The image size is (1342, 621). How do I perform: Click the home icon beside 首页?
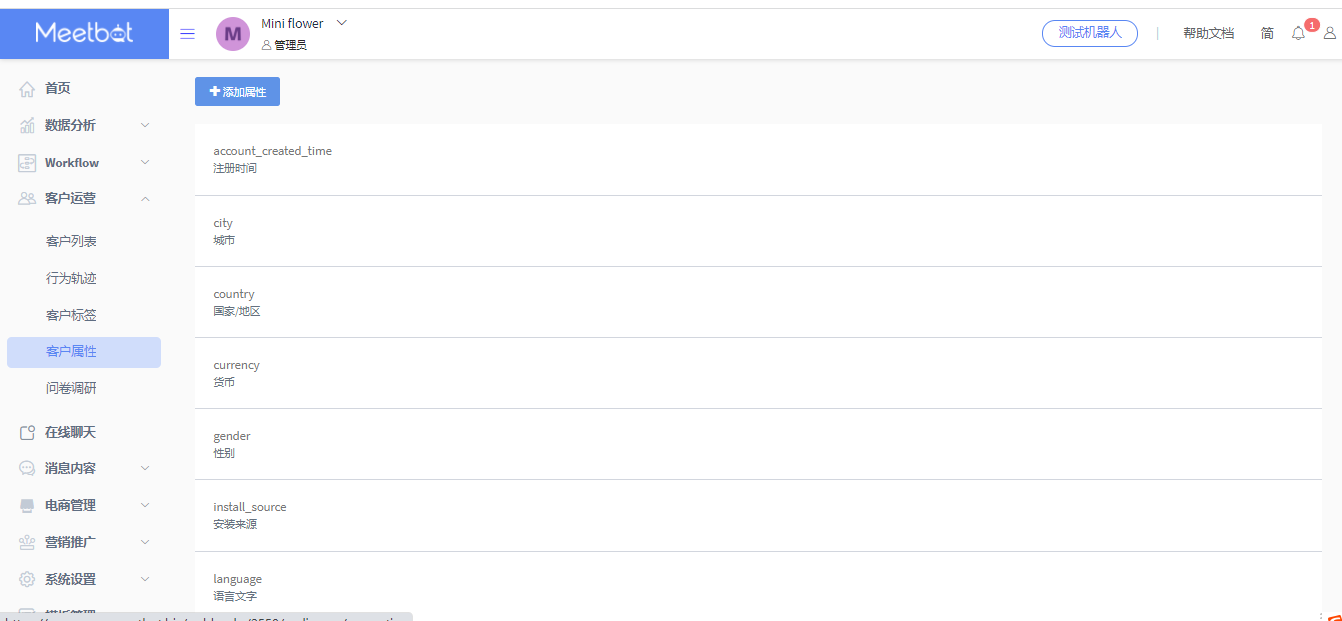pos(27,89)
